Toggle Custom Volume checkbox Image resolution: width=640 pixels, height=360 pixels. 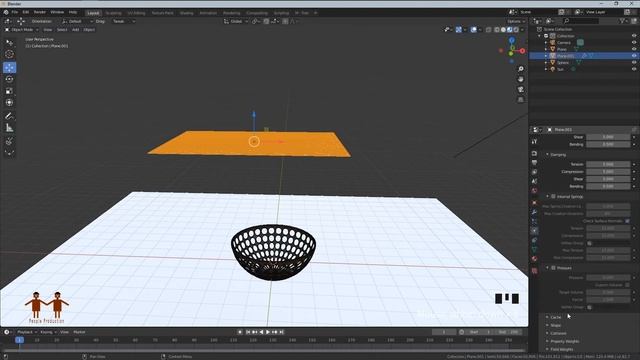(x=627, y=285)
